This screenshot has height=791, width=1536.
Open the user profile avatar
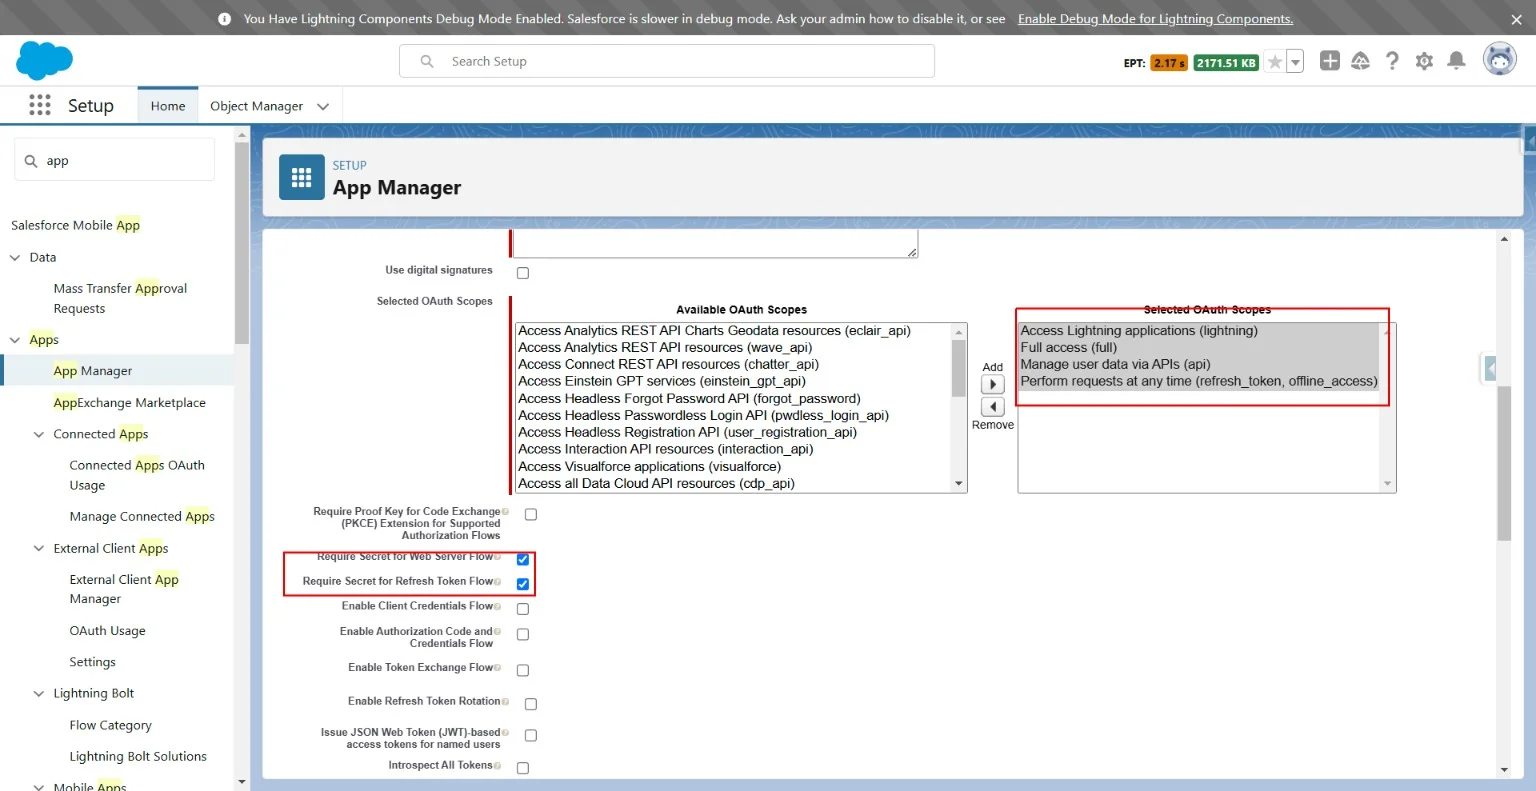pos(1499,60)
